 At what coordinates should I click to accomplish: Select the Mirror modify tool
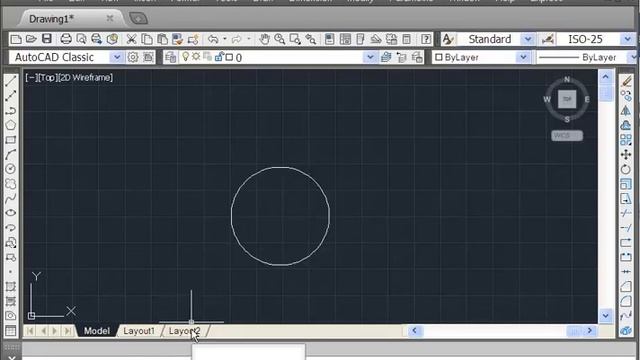(x=626, y=111)
